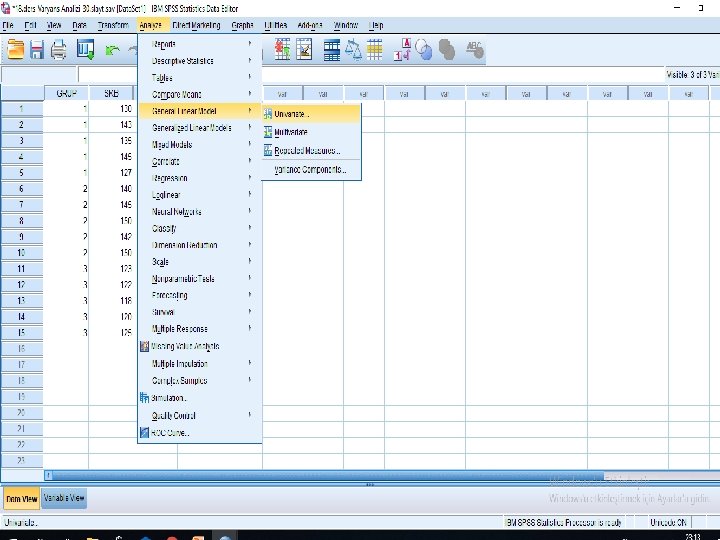720x540 pixels.
Task: Switch to the Data View tab
Action: pyautogui.click(x=22, y=498)
